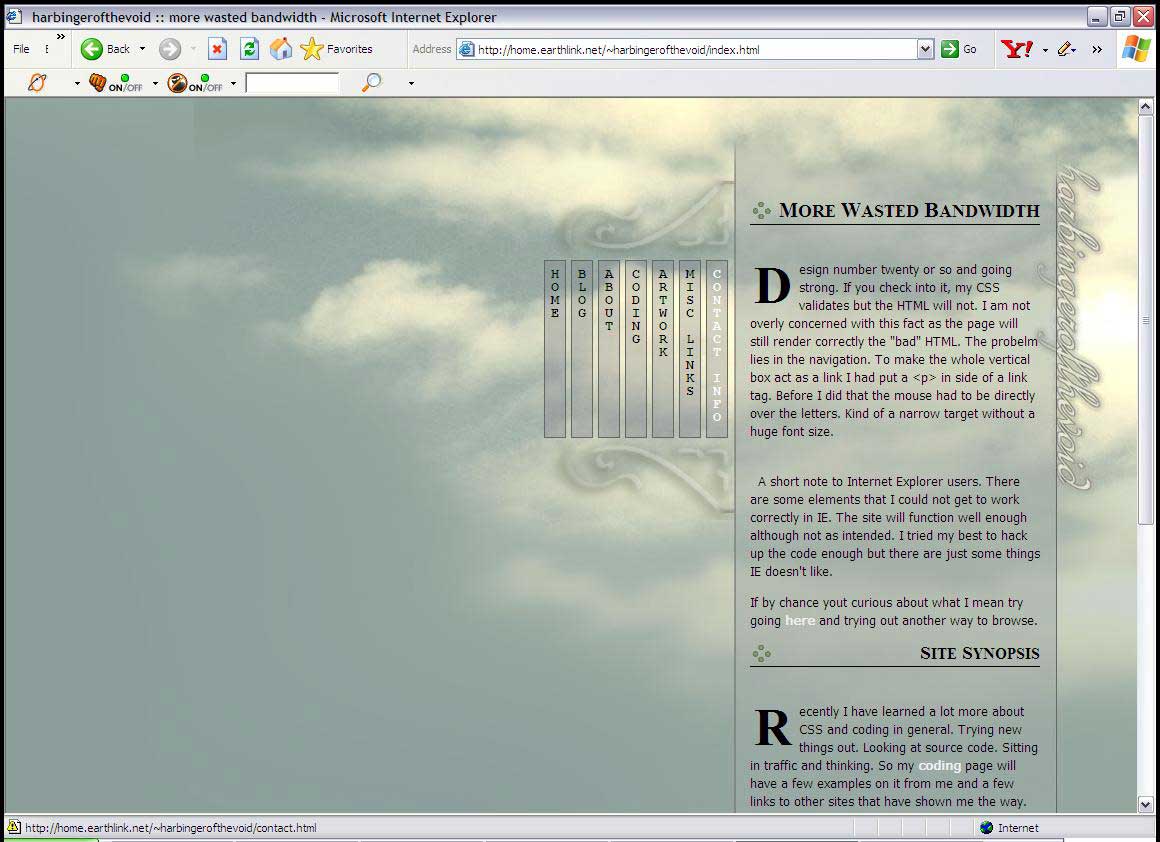
Task: Expand the Yahoo toolbar overflow chevron
Action: (x=1097, y=50)
